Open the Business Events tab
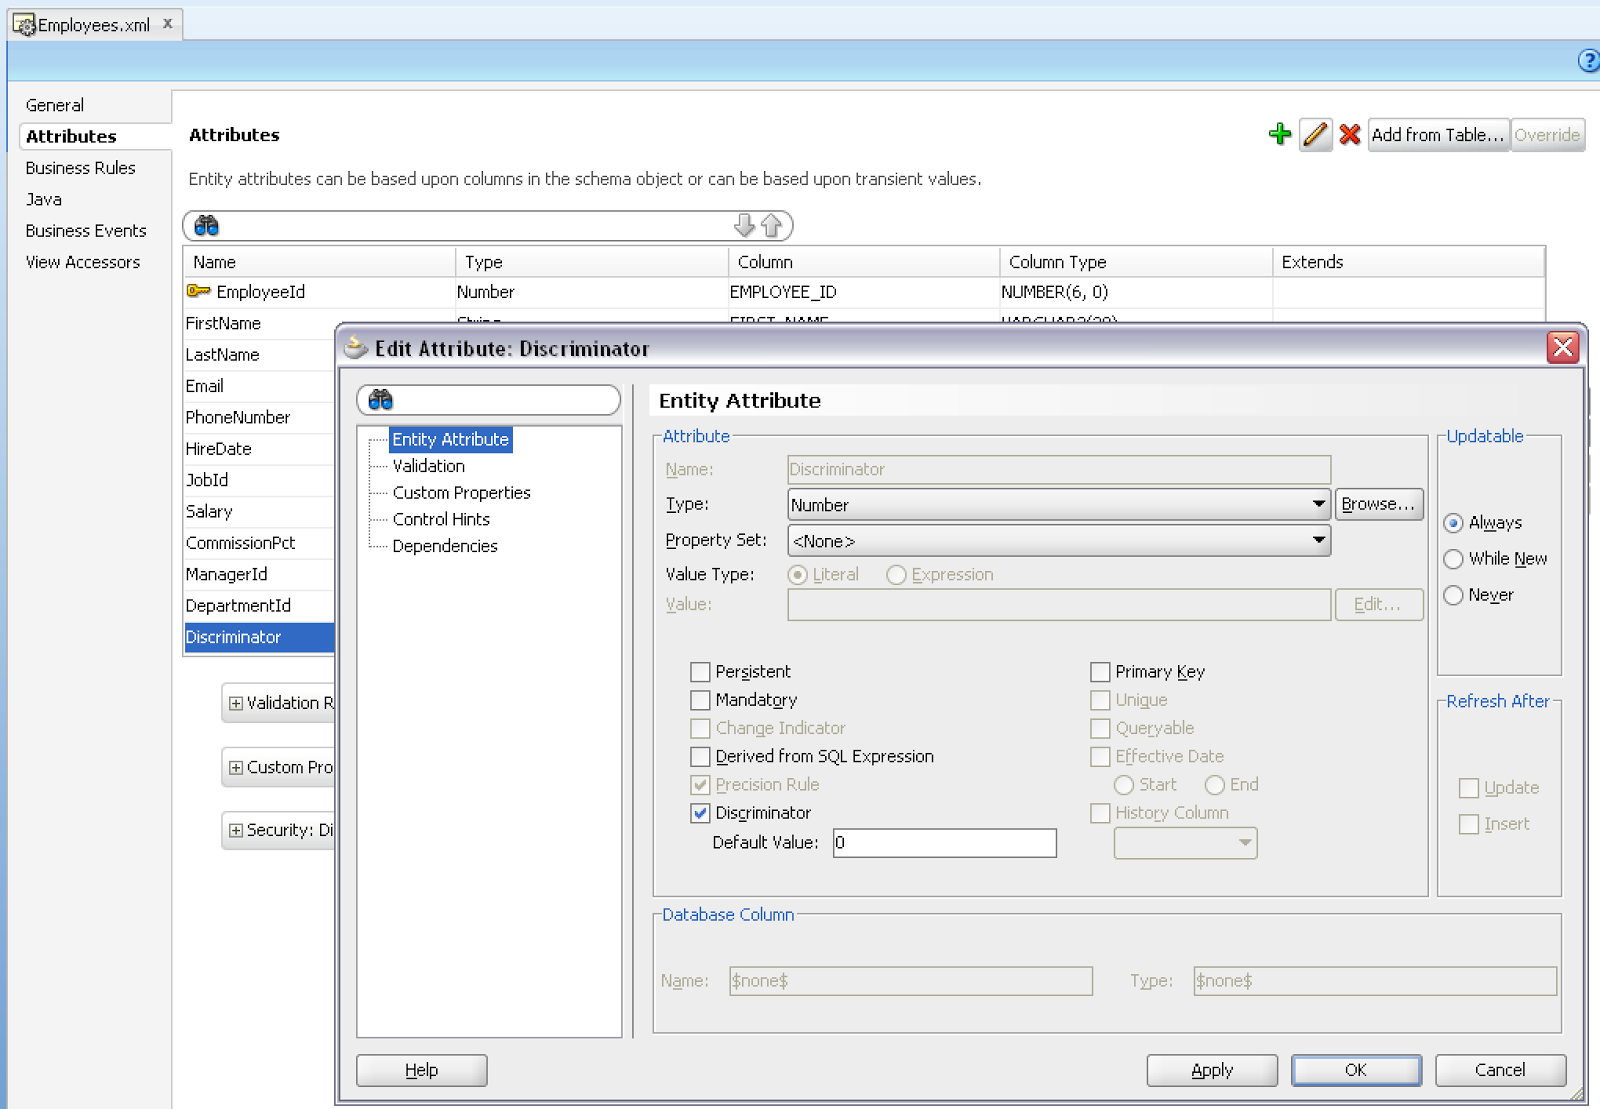The width and height of the screenshot is (1600, 1109). click(86, 231)
